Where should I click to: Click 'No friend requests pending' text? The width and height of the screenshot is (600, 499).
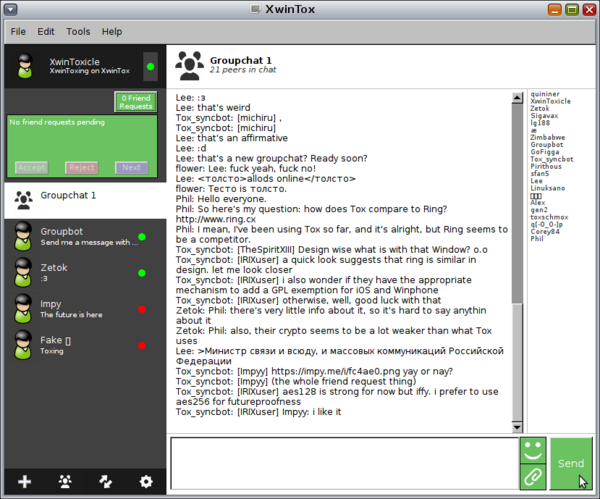coord(57,122)
